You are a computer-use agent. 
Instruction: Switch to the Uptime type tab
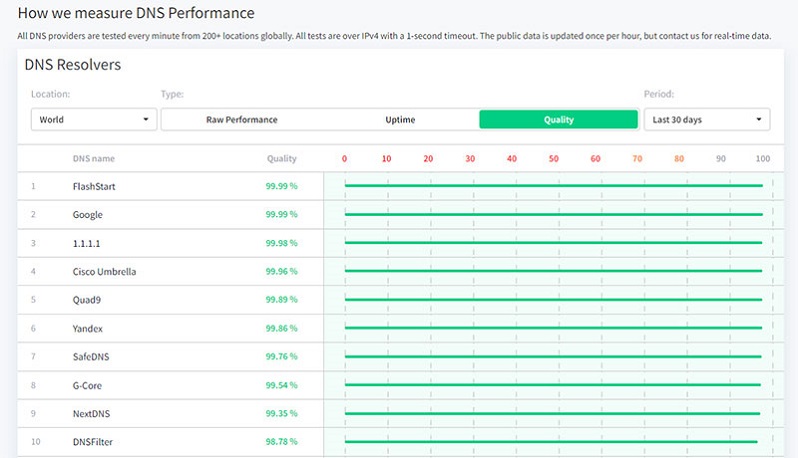tap(400, 120)
